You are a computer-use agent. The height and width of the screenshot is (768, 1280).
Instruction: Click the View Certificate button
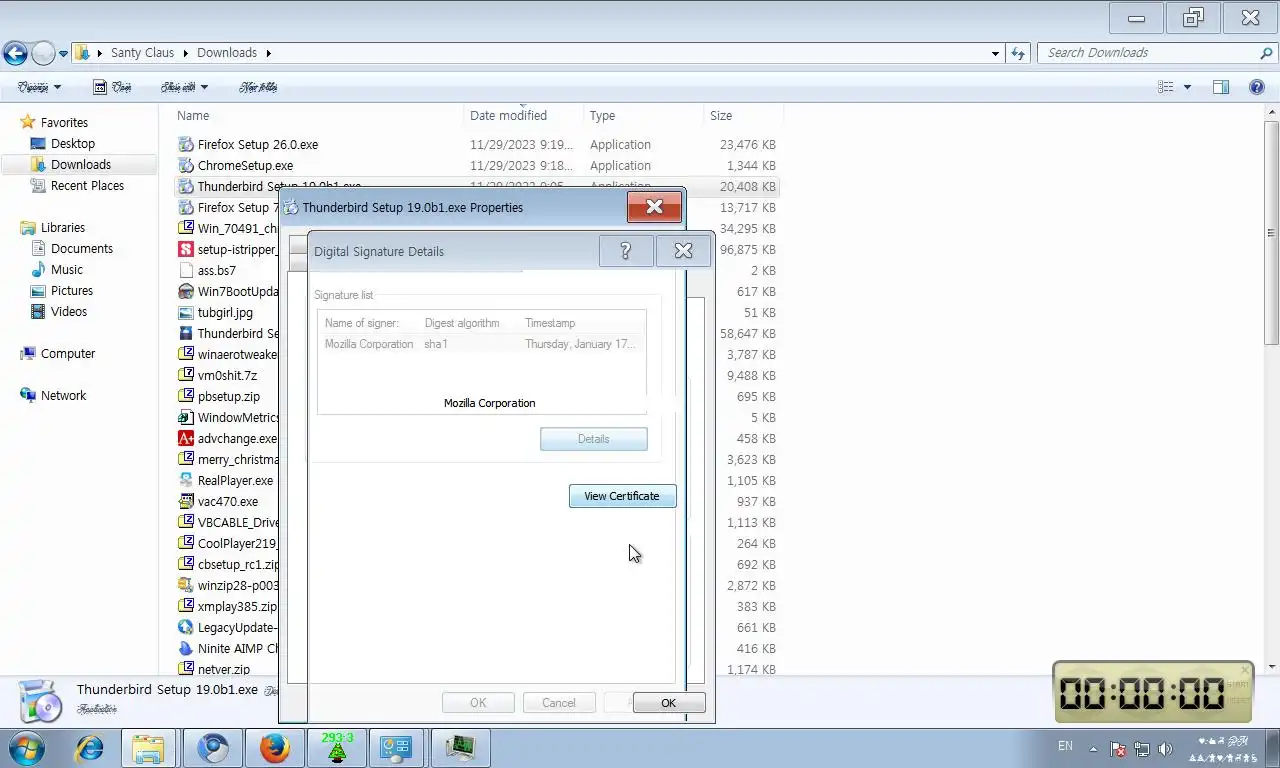622,496
